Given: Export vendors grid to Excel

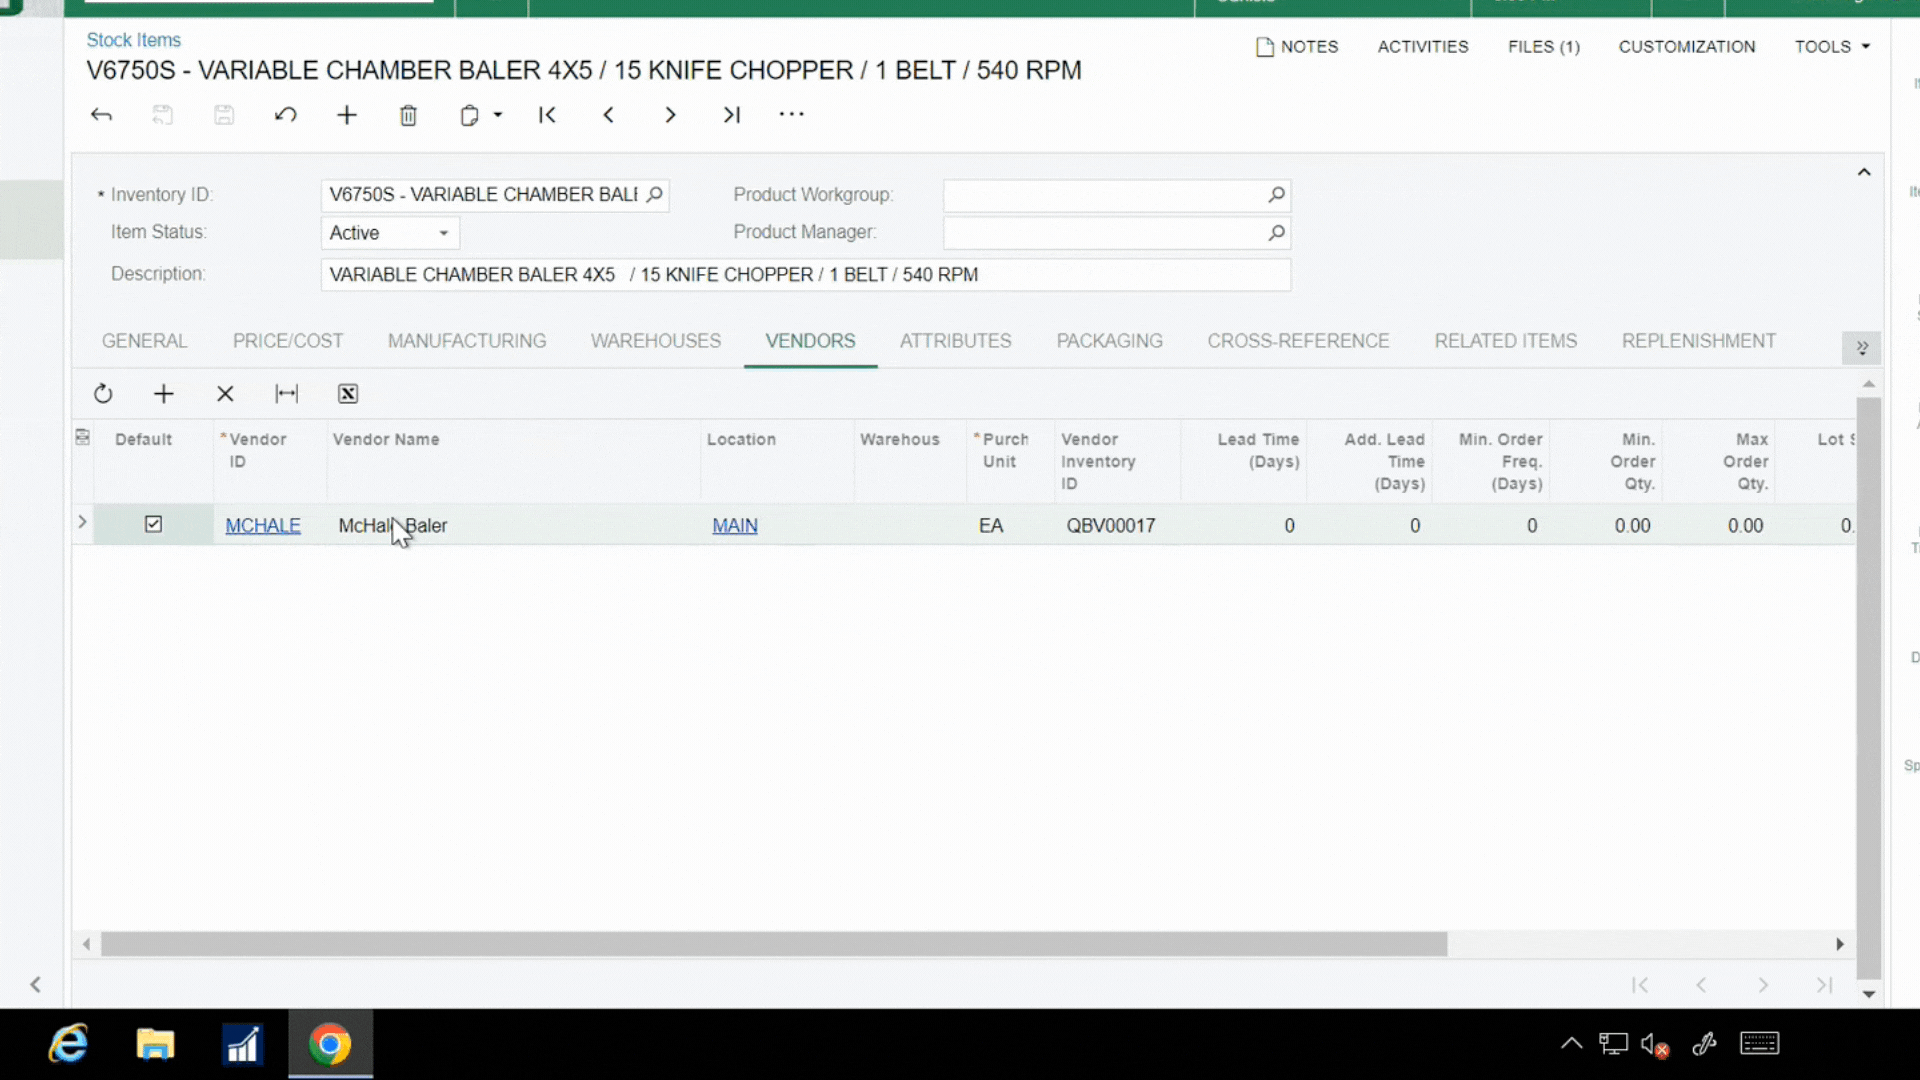Looking at the screenshot, I should 348,394.
